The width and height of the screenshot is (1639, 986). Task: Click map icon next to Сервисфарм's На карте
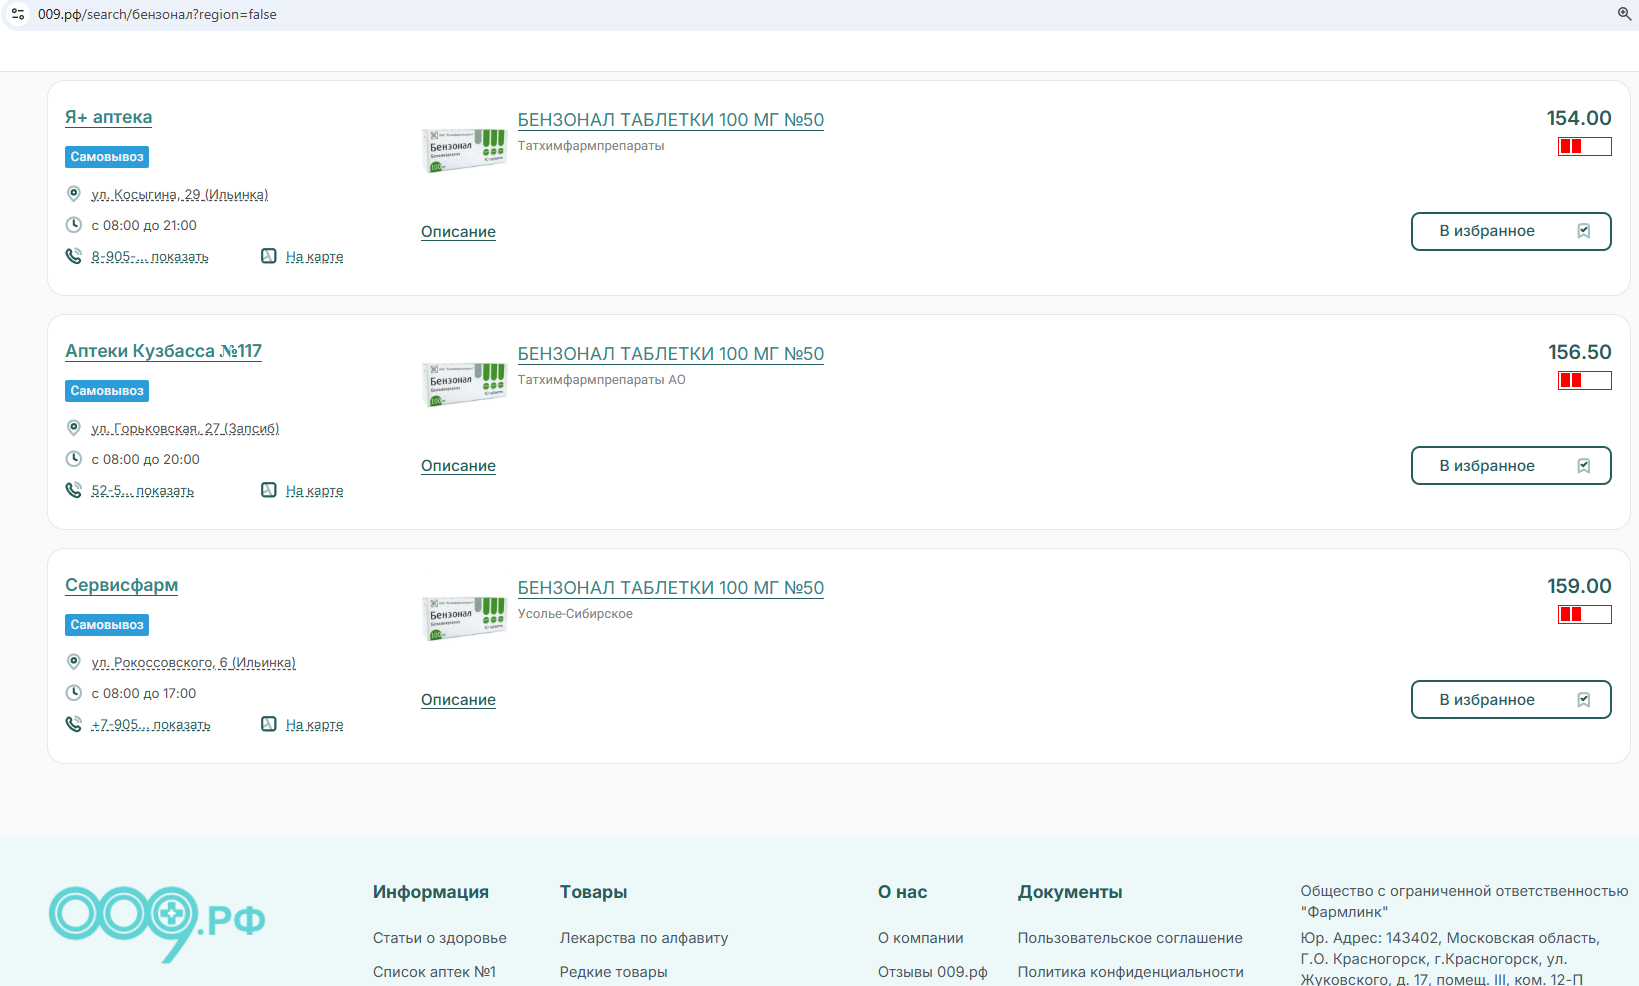pyautogui.click(x=269, y=724)
